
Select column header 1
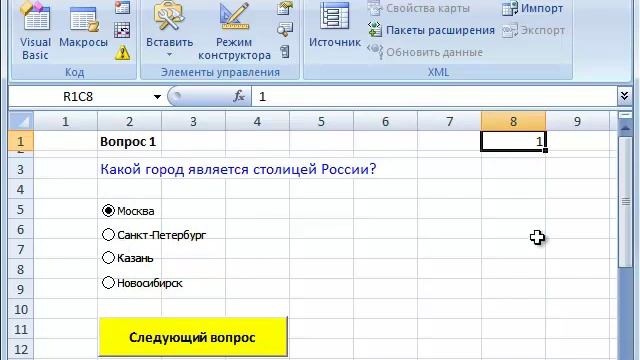65,121
